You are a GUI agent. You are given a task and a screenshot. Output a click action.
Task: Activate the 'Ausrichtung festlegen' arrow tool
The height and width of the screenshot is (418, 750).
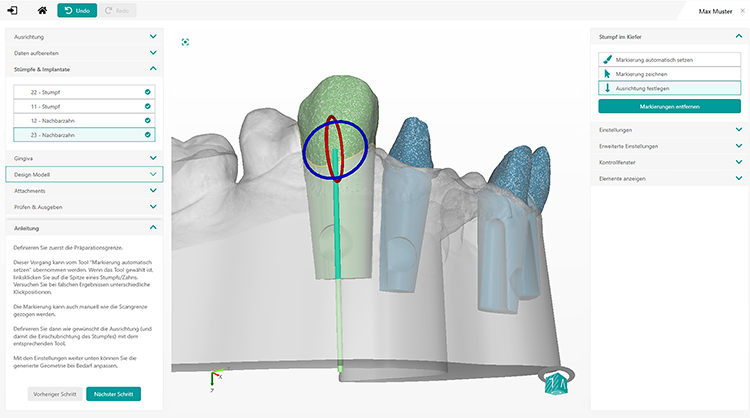668,88
